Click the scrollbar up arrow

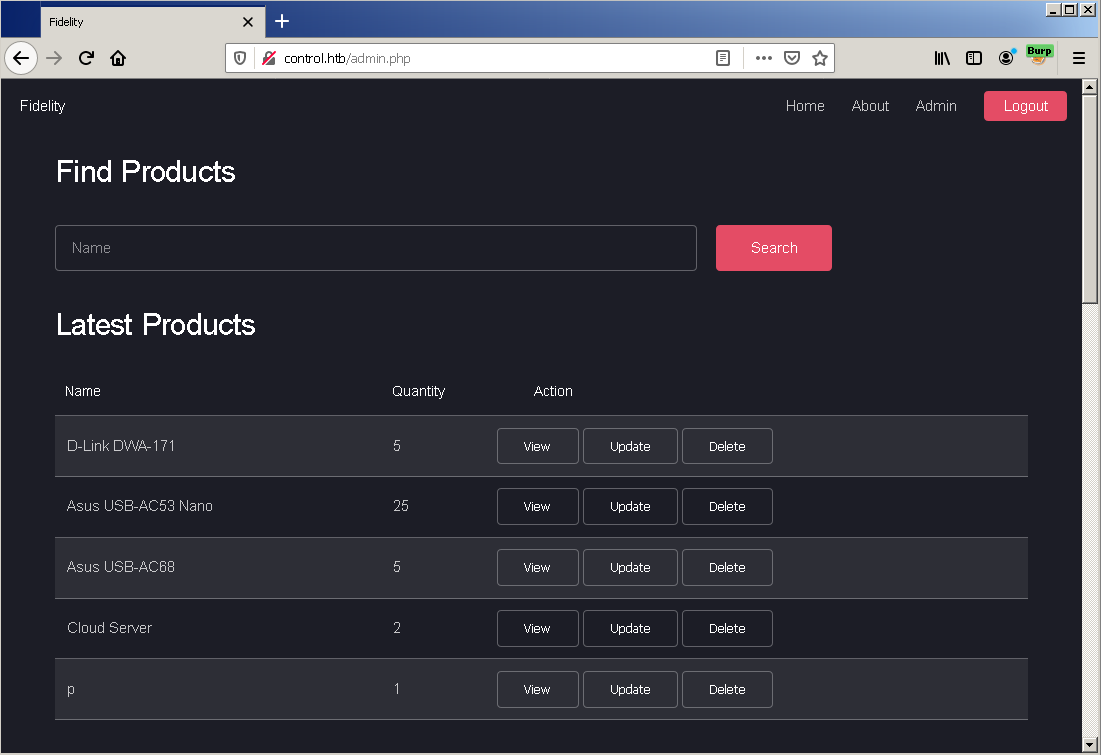(x=1090, y=87)
